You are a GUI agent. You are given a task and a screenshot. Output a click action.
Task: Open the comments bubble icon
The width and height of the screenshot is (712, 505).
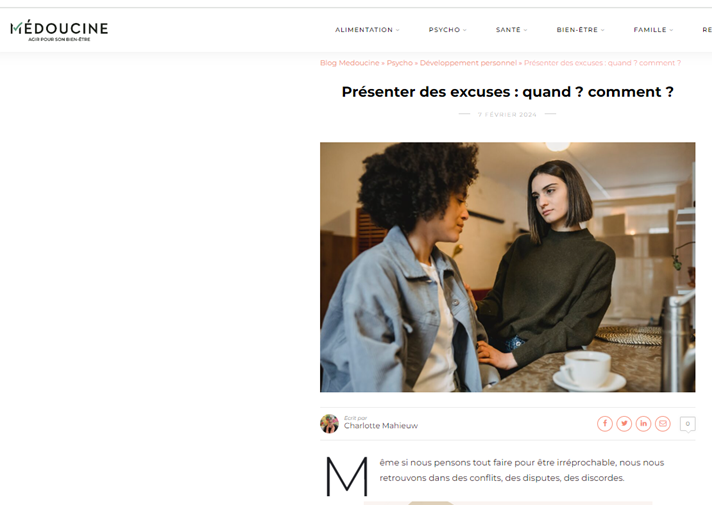[x=687, y=424]
